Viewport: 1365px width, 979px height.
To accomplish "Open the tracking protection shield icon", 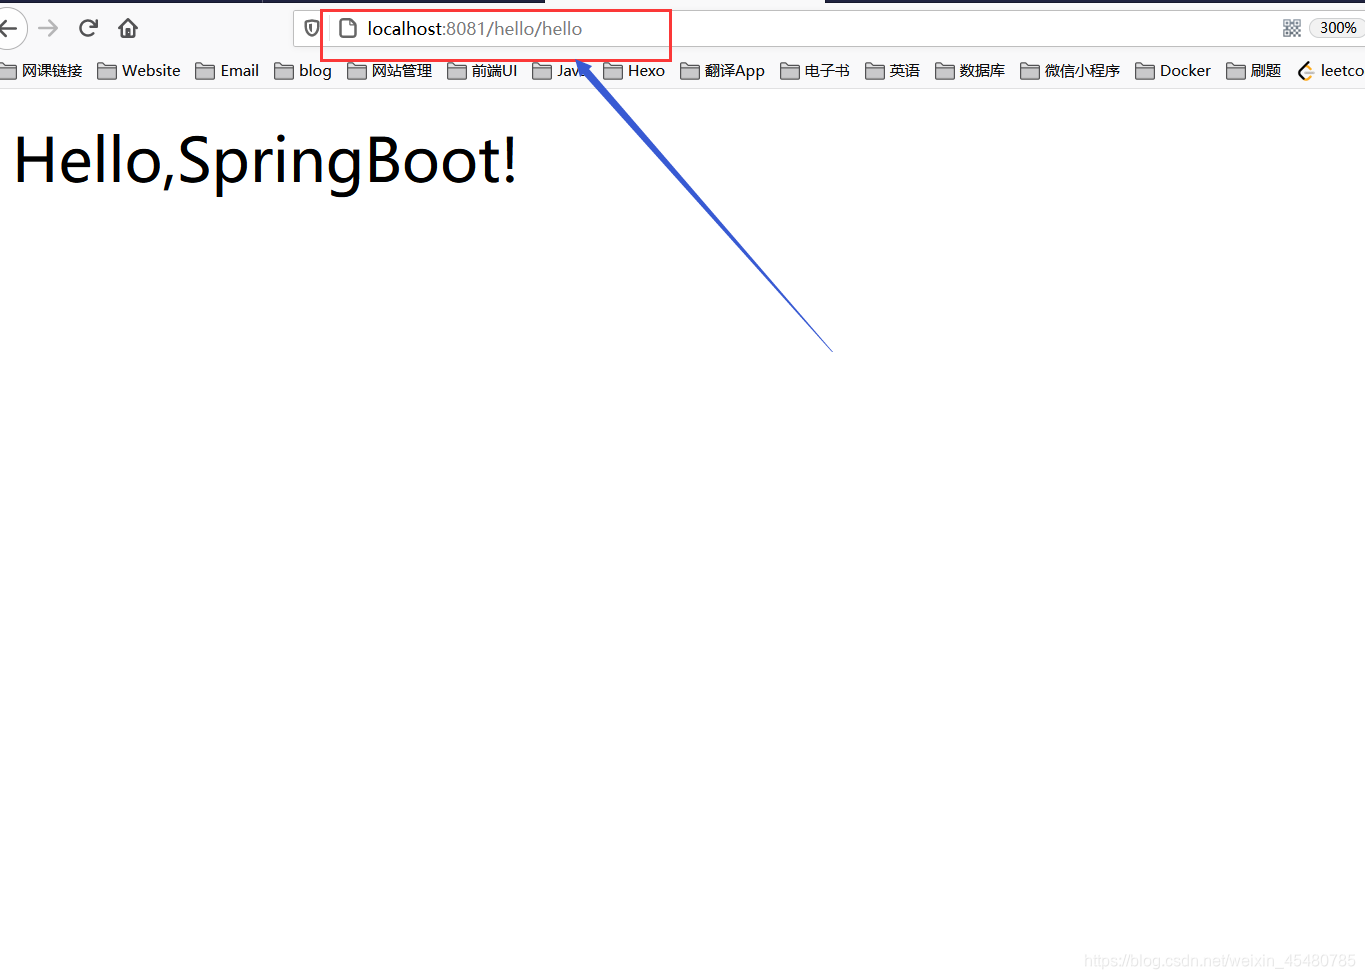I will (312, 28).
